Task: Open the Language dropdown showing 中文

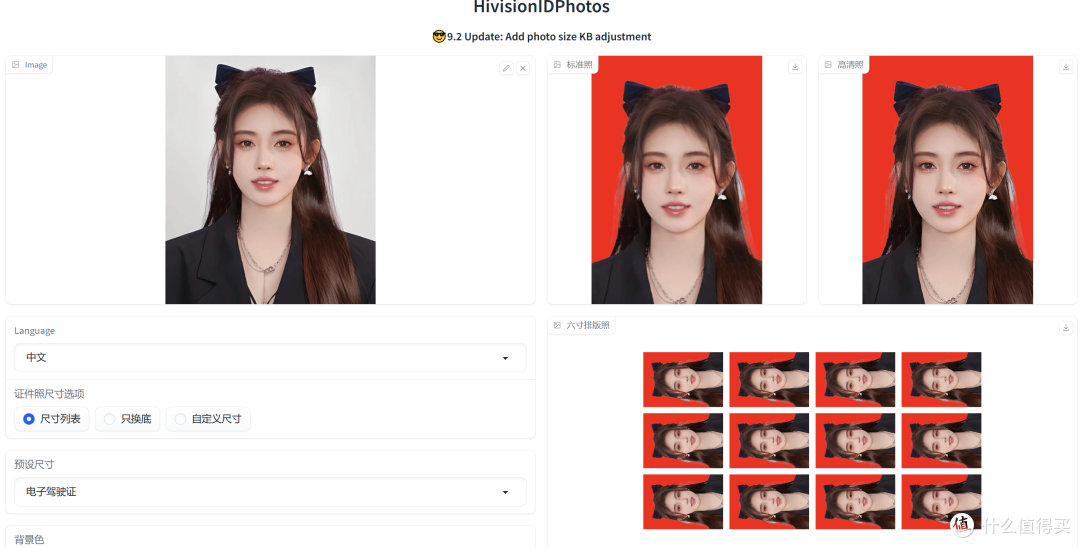Action: [x=270, y=358]
